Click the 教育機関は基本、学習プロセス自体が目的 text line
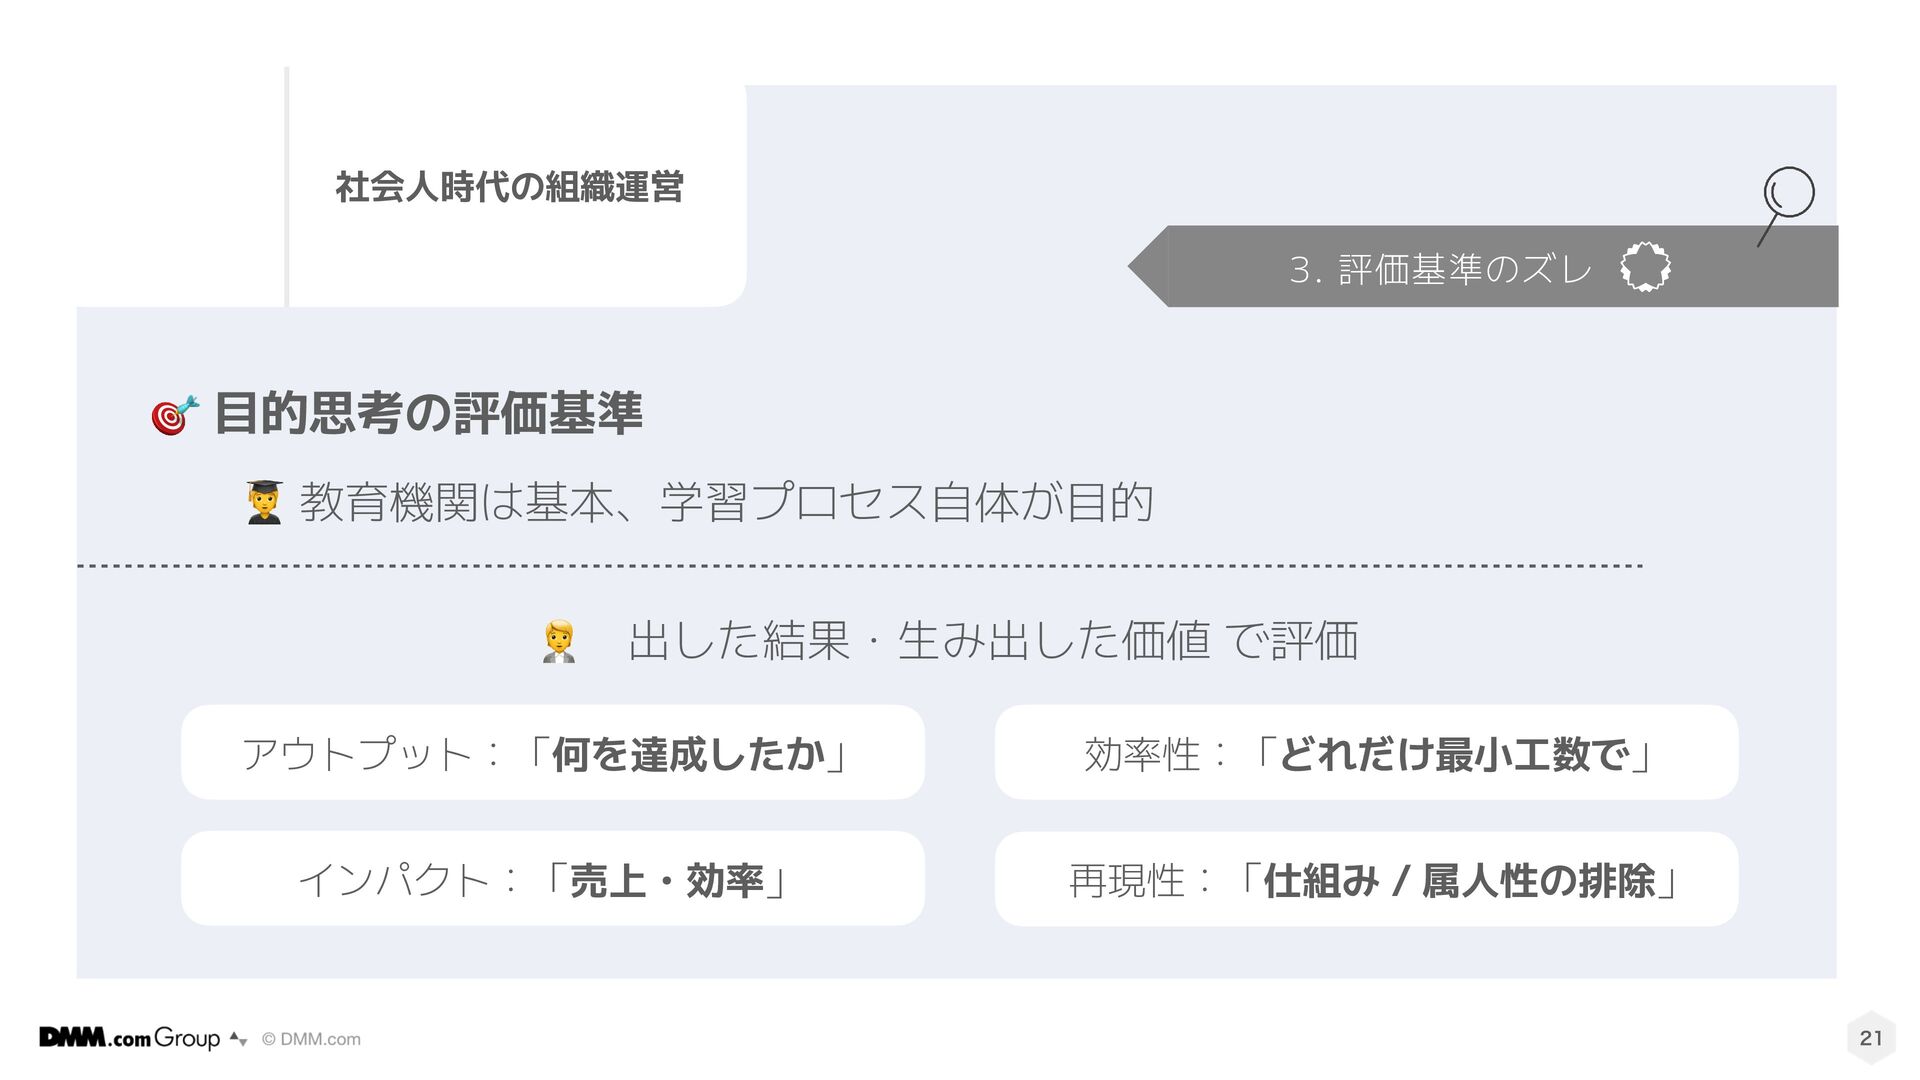The height and width of the screenshot is (1080, 1920). click(x=726, y=502)
